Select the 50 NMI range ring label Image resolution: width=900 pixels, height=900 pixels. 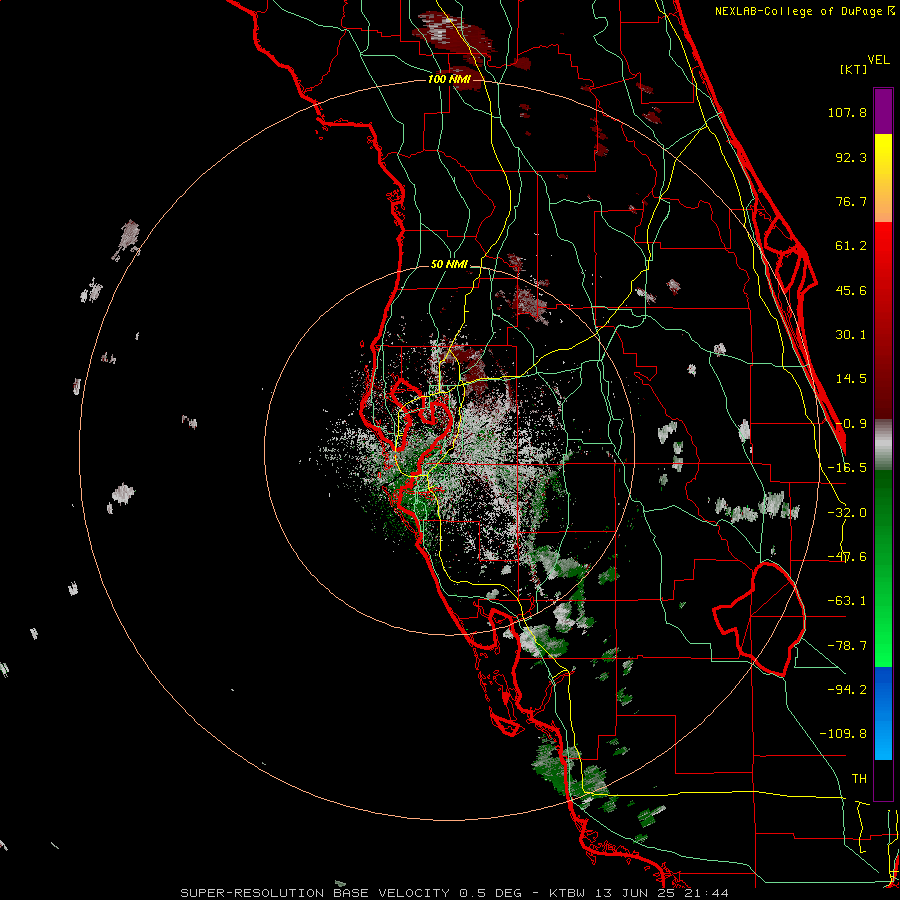click(x=449, y=265)
